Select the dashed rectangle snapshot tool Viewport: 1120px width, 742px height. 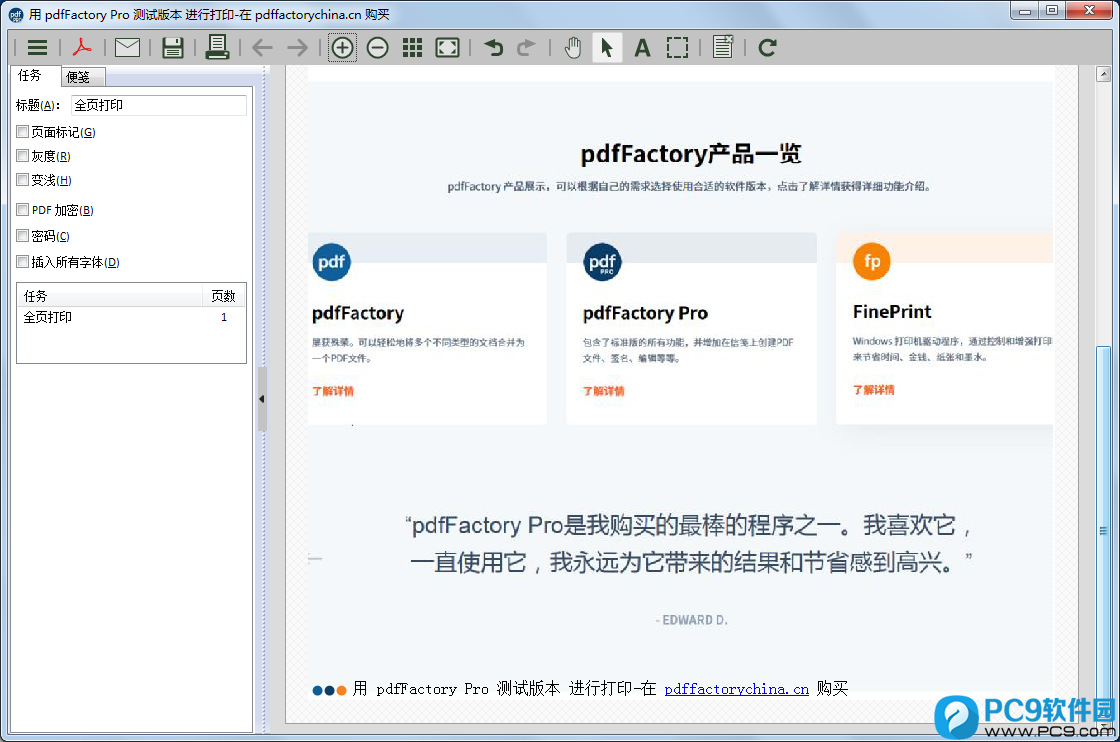point(677,48)
